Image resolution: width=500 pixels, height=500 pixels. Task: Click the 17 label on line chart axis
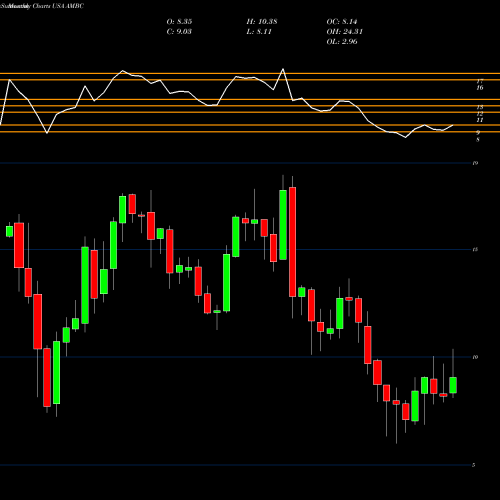(x=480, y=81)
